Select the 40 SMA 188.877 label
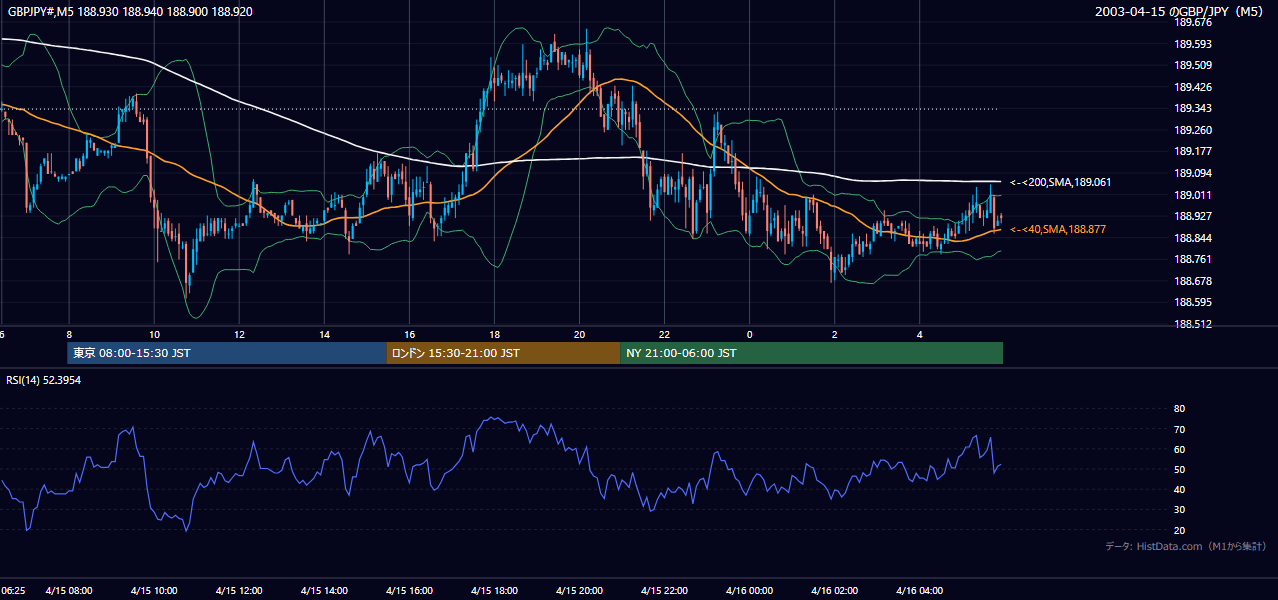This screenshot has width=1278, height=600. point(1058,229)
